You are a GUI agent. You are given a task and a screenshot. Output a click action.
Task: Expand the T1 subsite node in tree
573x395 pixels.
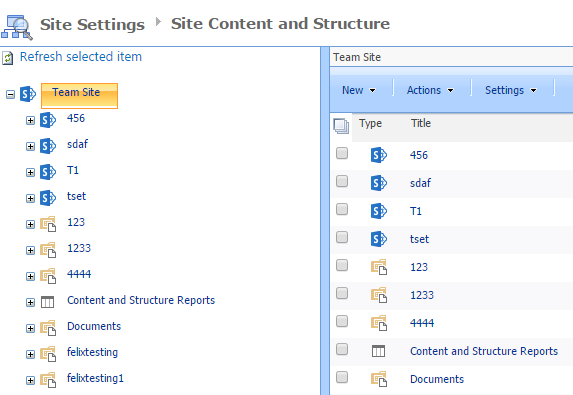(30, 172)
